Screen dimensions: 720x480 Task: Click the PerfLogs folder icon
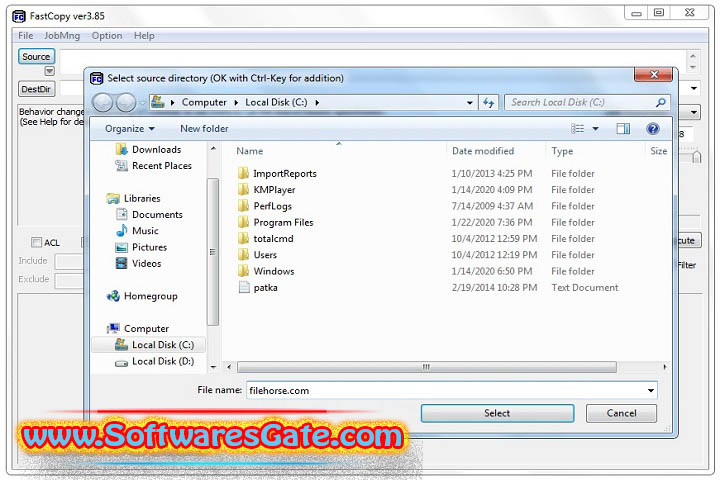coord(243,206)
